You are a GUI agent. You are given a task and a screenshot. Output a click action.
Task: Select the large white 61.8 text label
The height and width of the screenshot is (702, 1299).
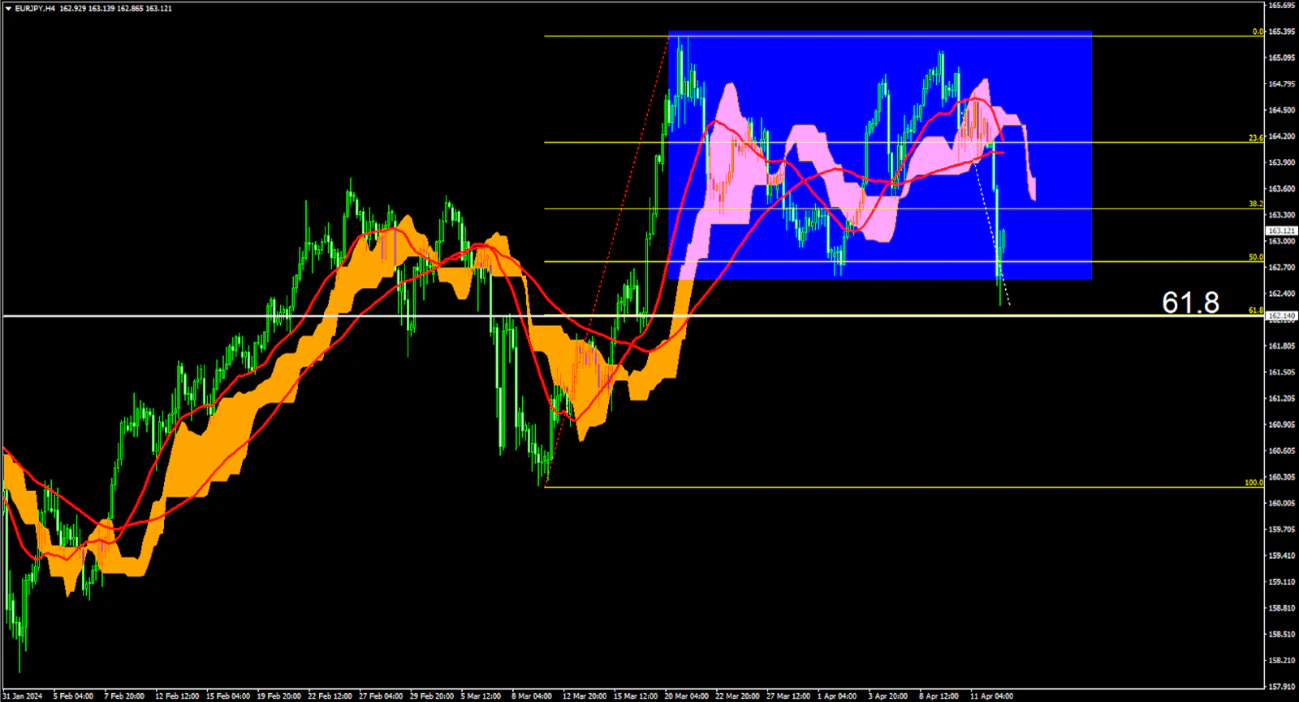pos(1190,303)
